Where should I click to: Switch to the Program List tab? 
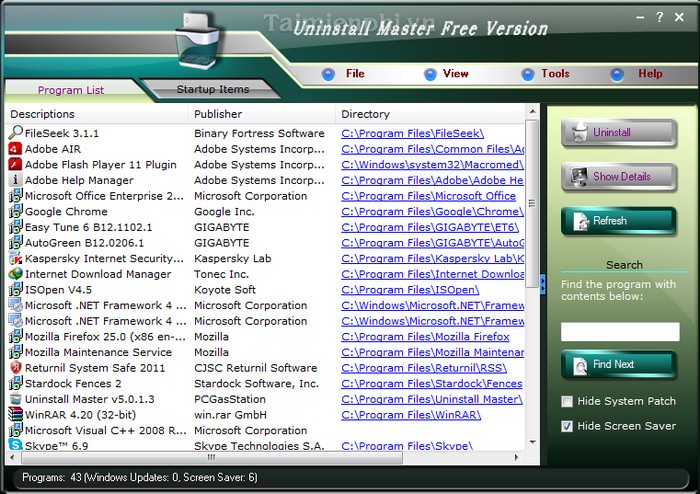(x=71, y=90)
